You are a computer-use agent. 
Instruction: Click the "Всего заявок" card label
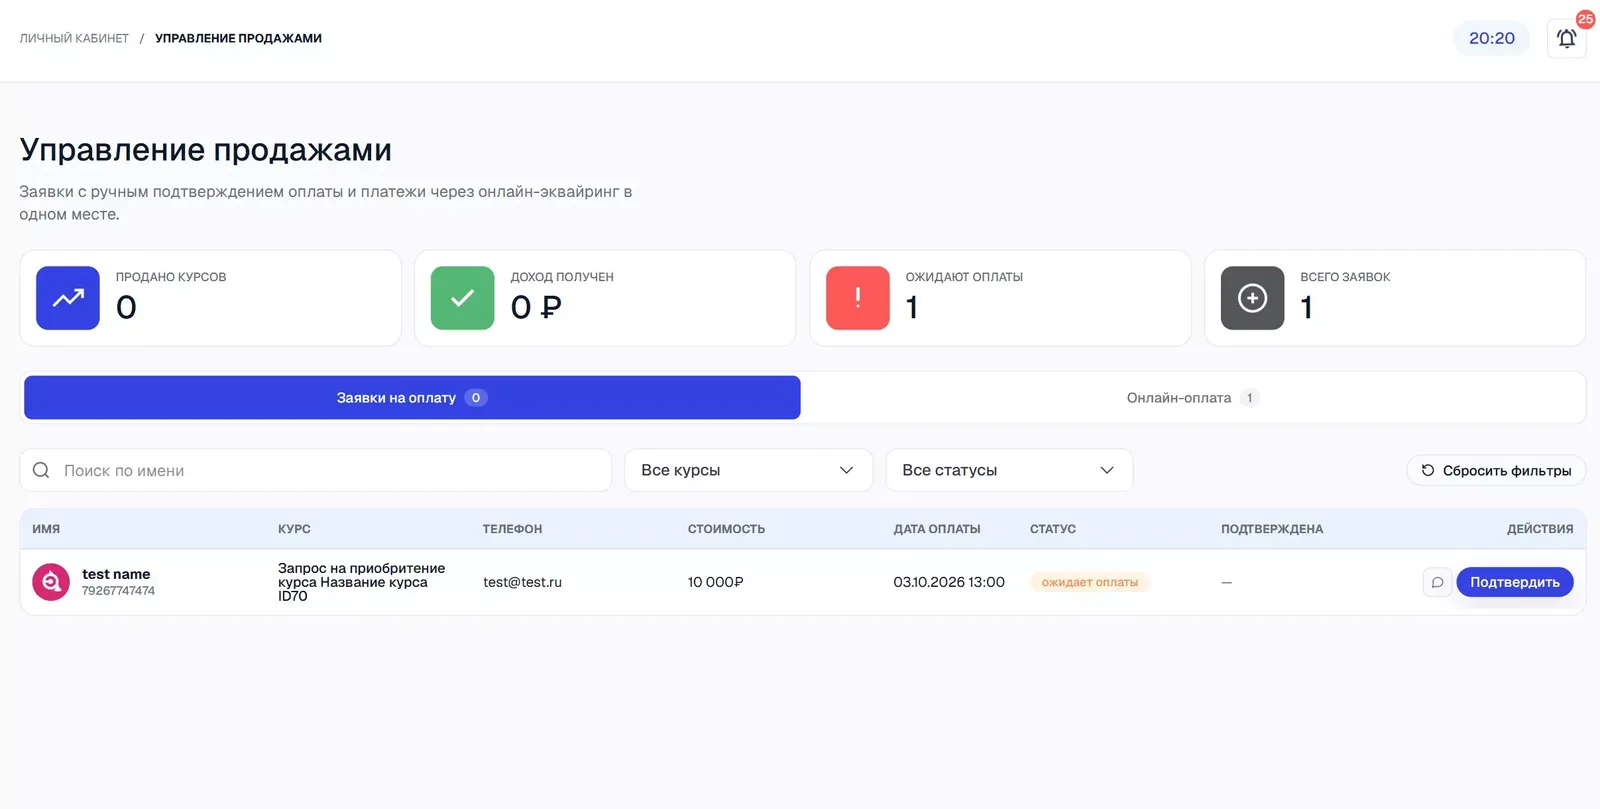tap(1345, 277)
